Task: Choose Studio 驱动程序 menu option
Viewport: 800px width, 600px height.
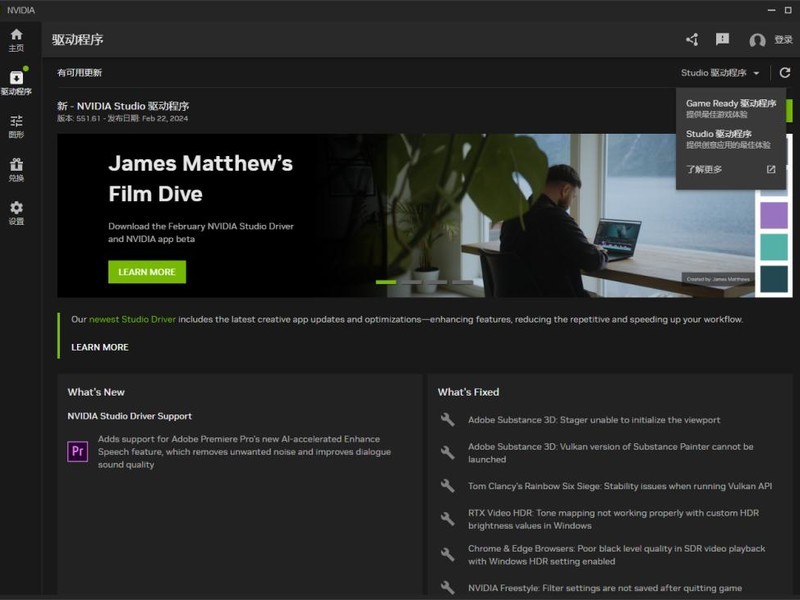Action: click(x=731, y=139)
